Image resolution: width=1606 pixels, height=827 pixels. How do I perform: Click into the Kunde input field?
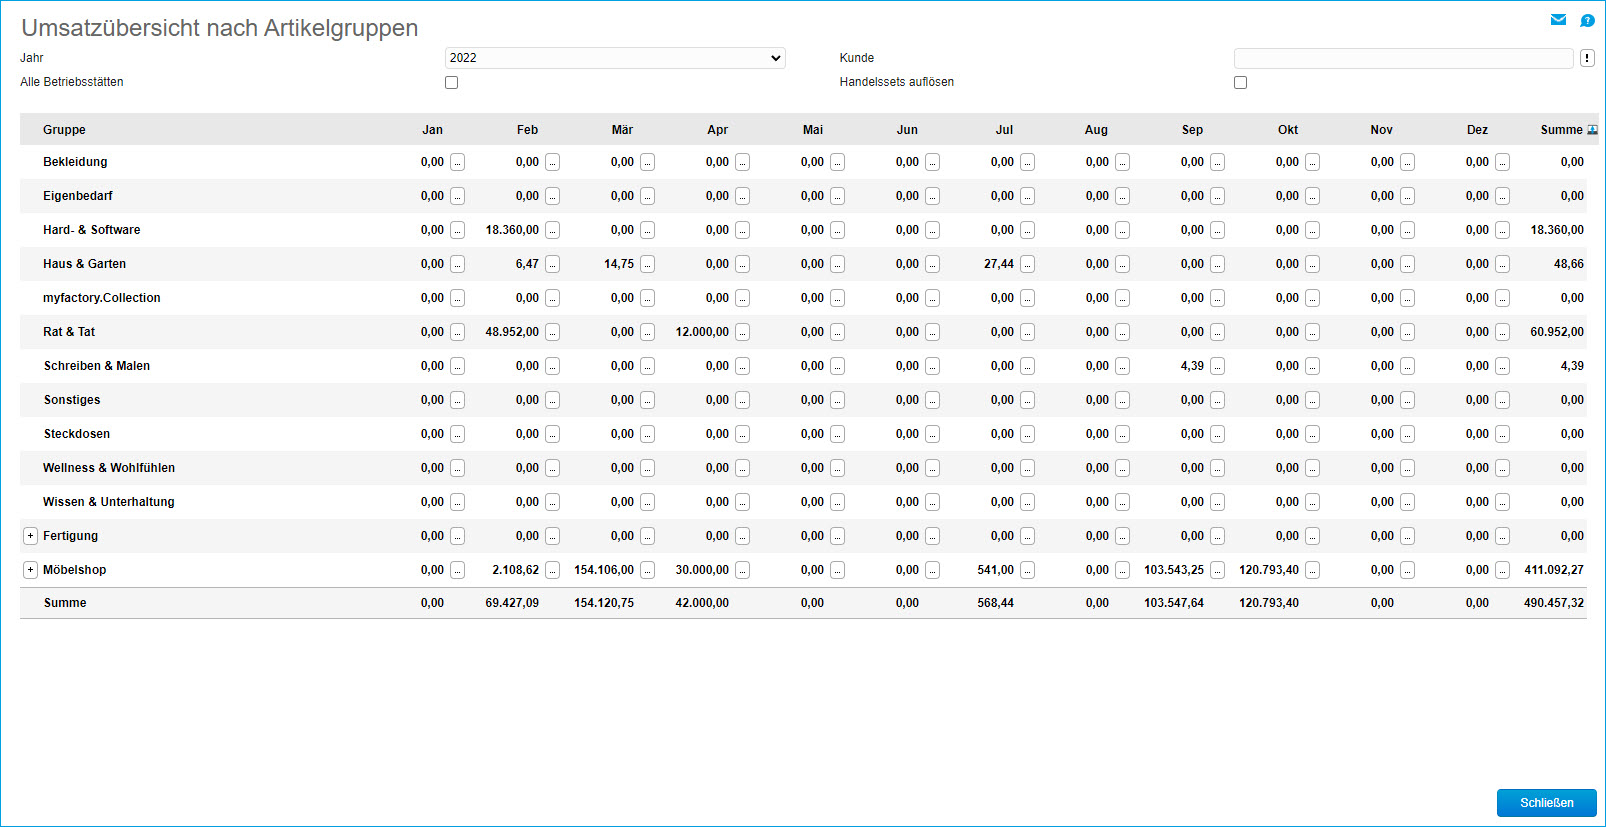point(1403,58)
